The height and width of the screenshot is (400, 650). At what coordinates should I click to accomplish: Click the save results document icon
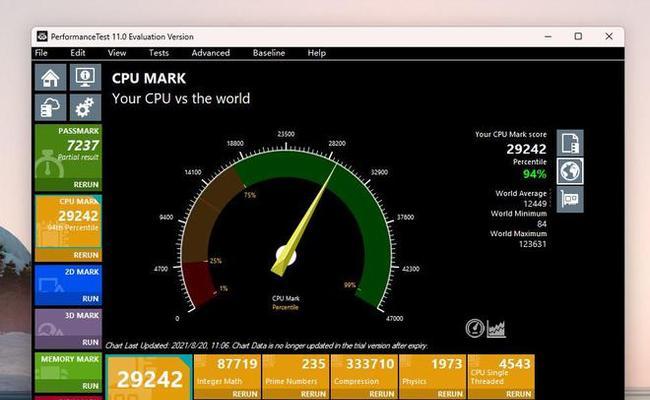click(570, 143)
